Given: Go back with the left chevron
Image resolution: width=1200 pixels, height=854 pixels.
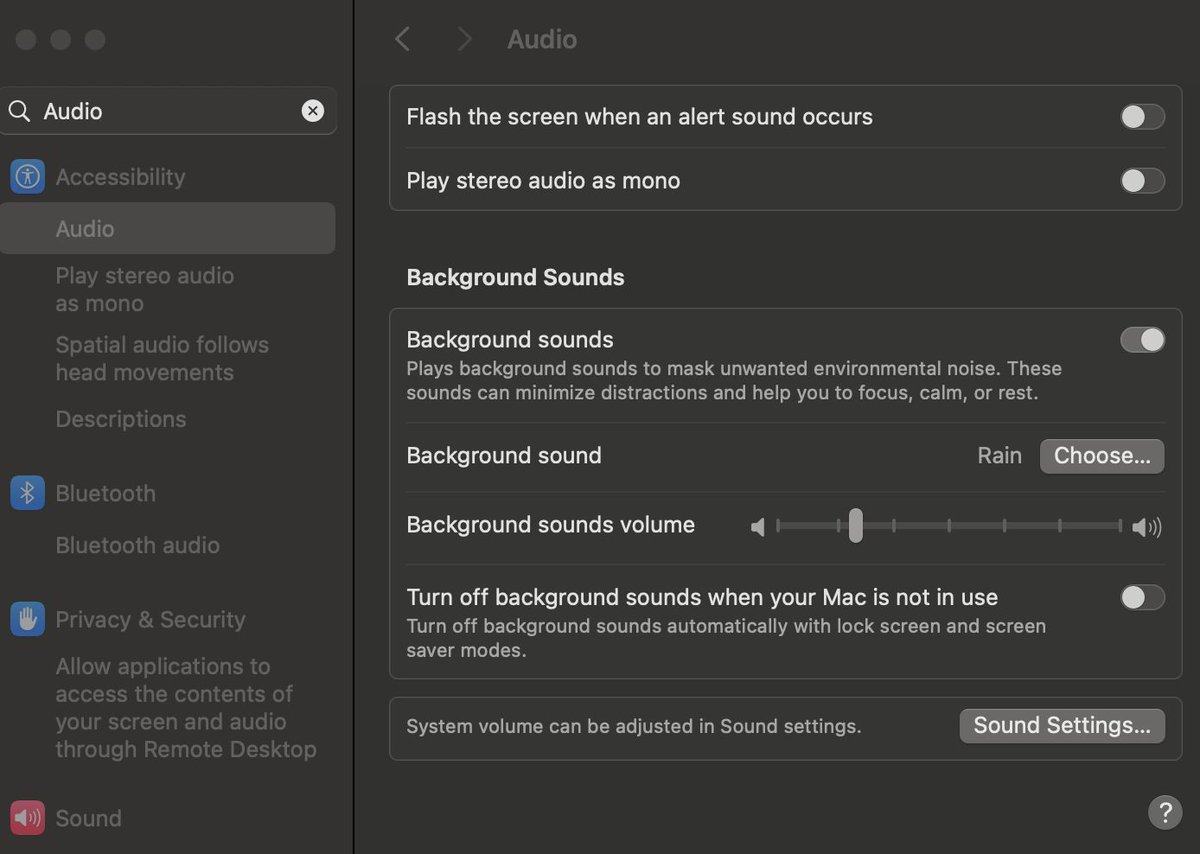Looking at the screenshot, I should point(402,39).
